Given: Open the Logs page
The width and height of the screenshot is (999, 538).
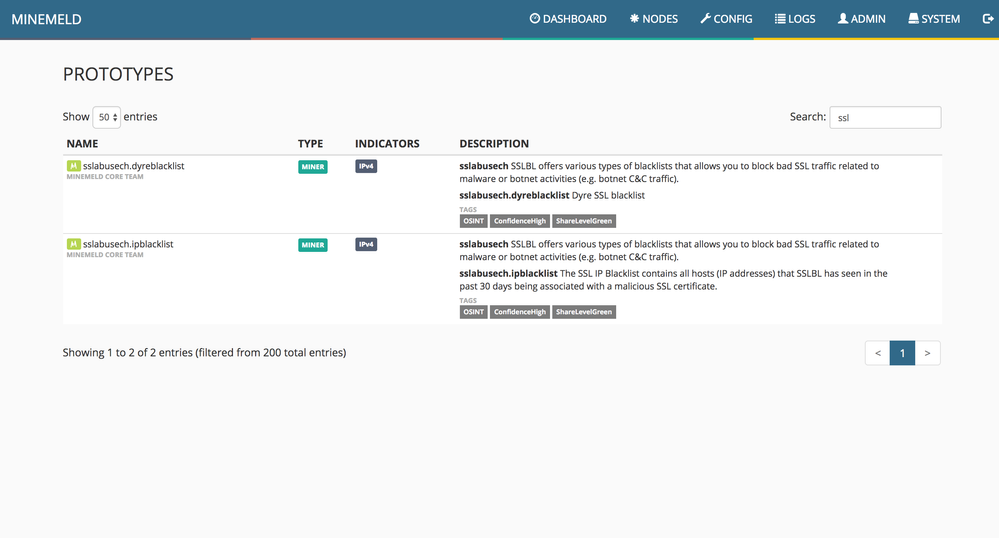Looking at the screenshot, I should (794, 19).
